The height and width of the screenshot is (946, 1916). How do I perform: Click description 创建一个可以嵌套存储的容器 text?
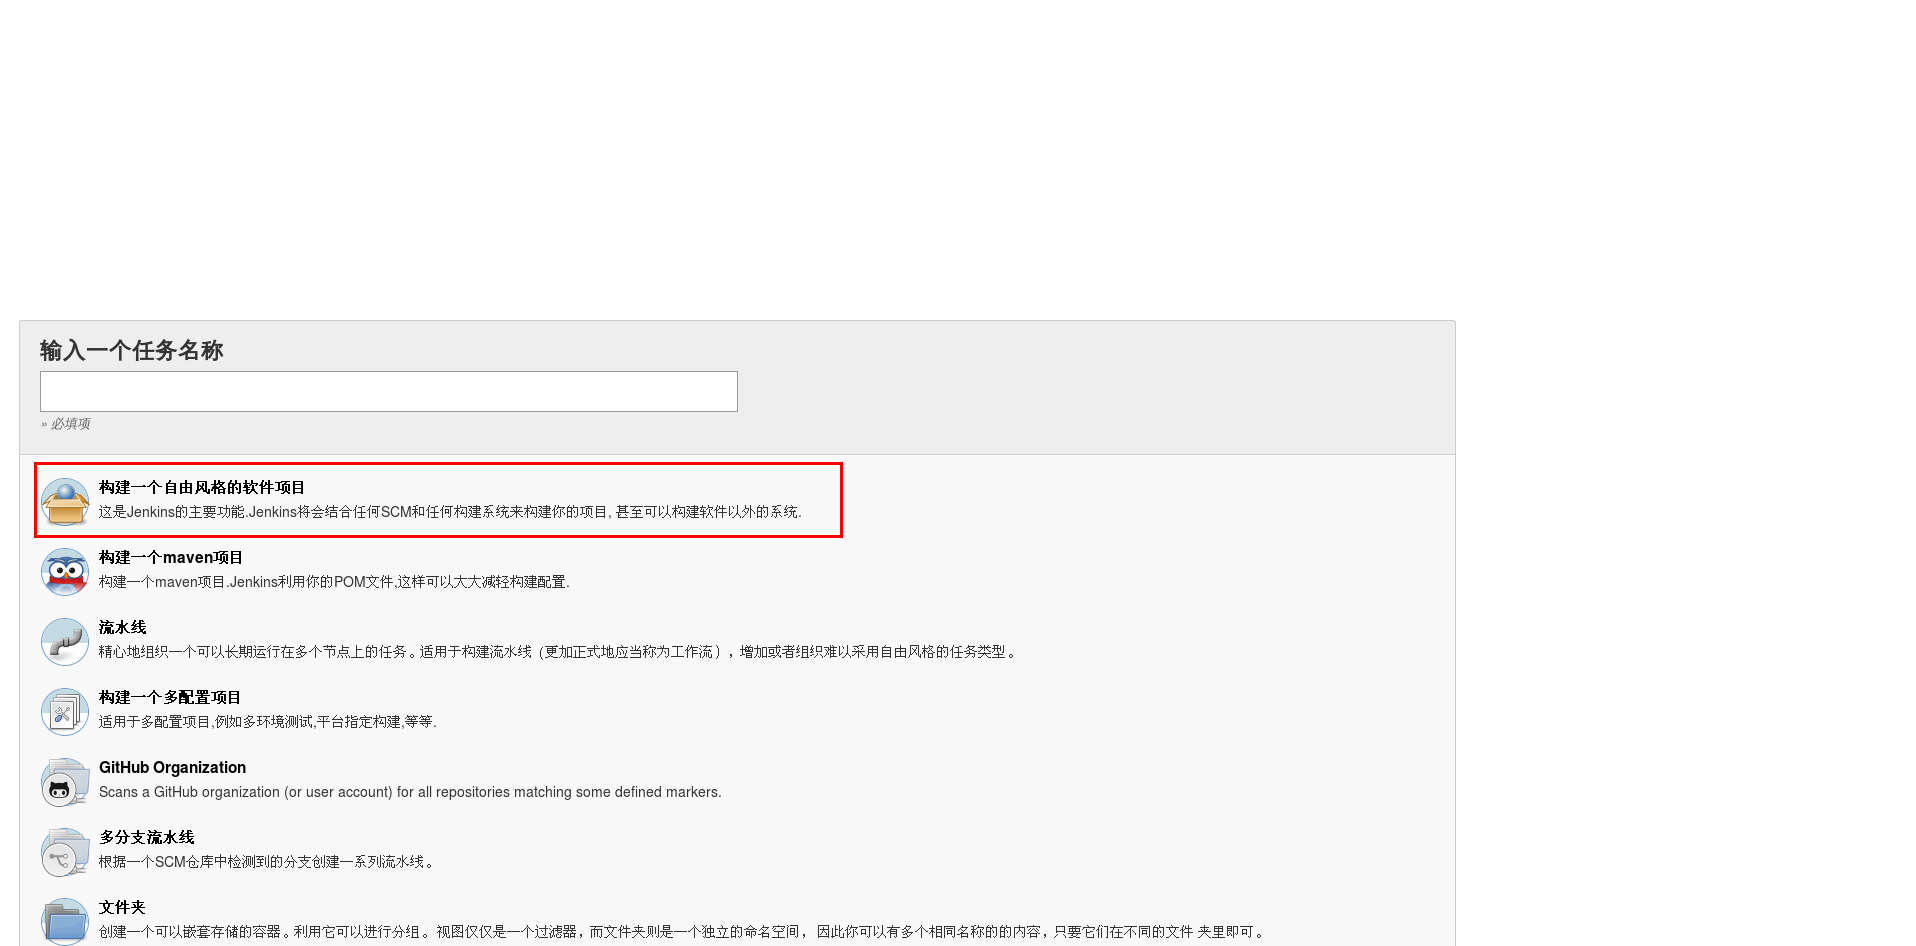(682, 931)
